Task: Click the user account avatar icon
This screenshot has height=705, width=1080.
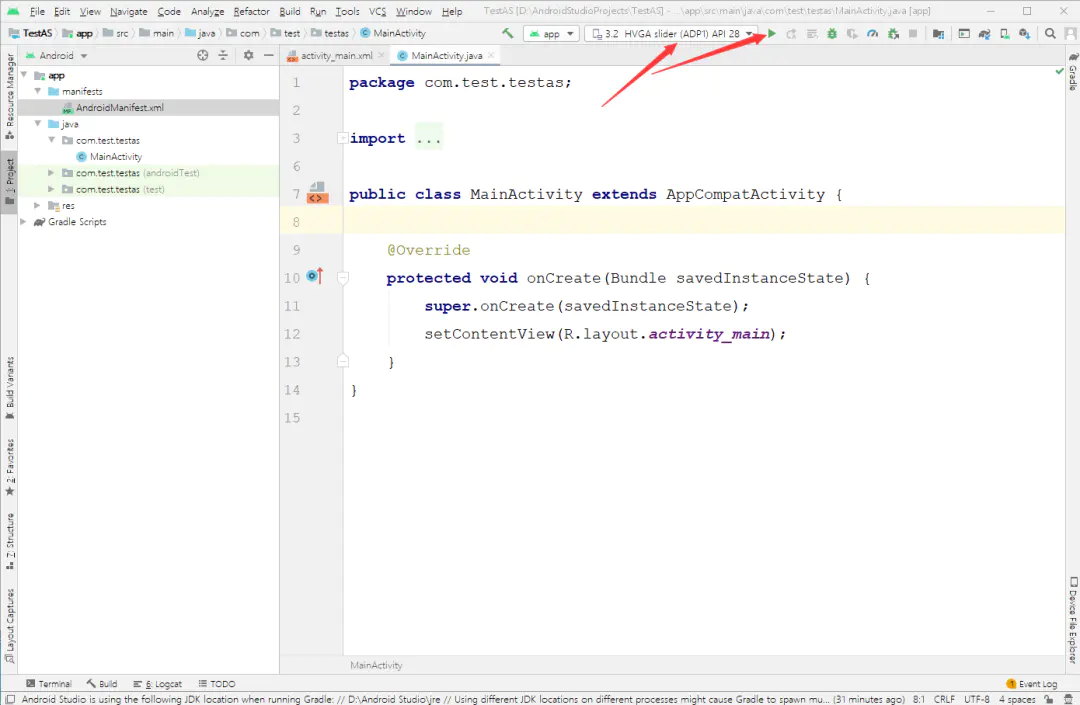Action: pos(1071,33)
